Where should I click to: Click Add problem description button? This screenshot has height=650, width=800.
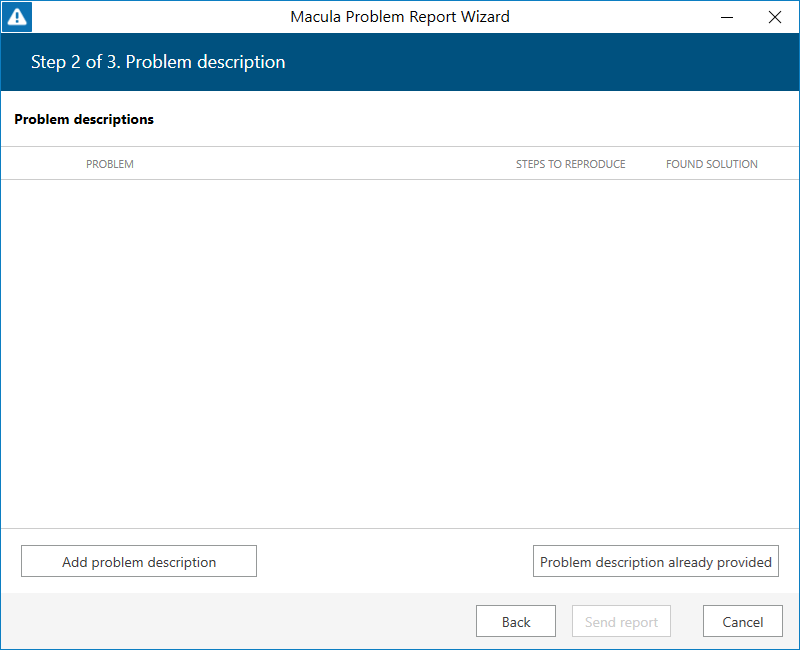click(x=139, y=561)
